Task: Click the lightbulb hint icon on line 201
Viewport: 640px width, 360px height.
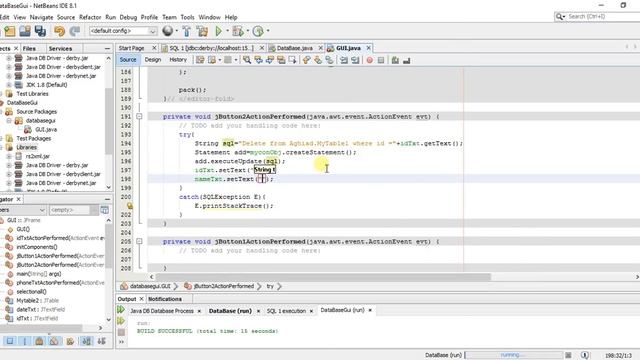Action: [x=130, y=206]
